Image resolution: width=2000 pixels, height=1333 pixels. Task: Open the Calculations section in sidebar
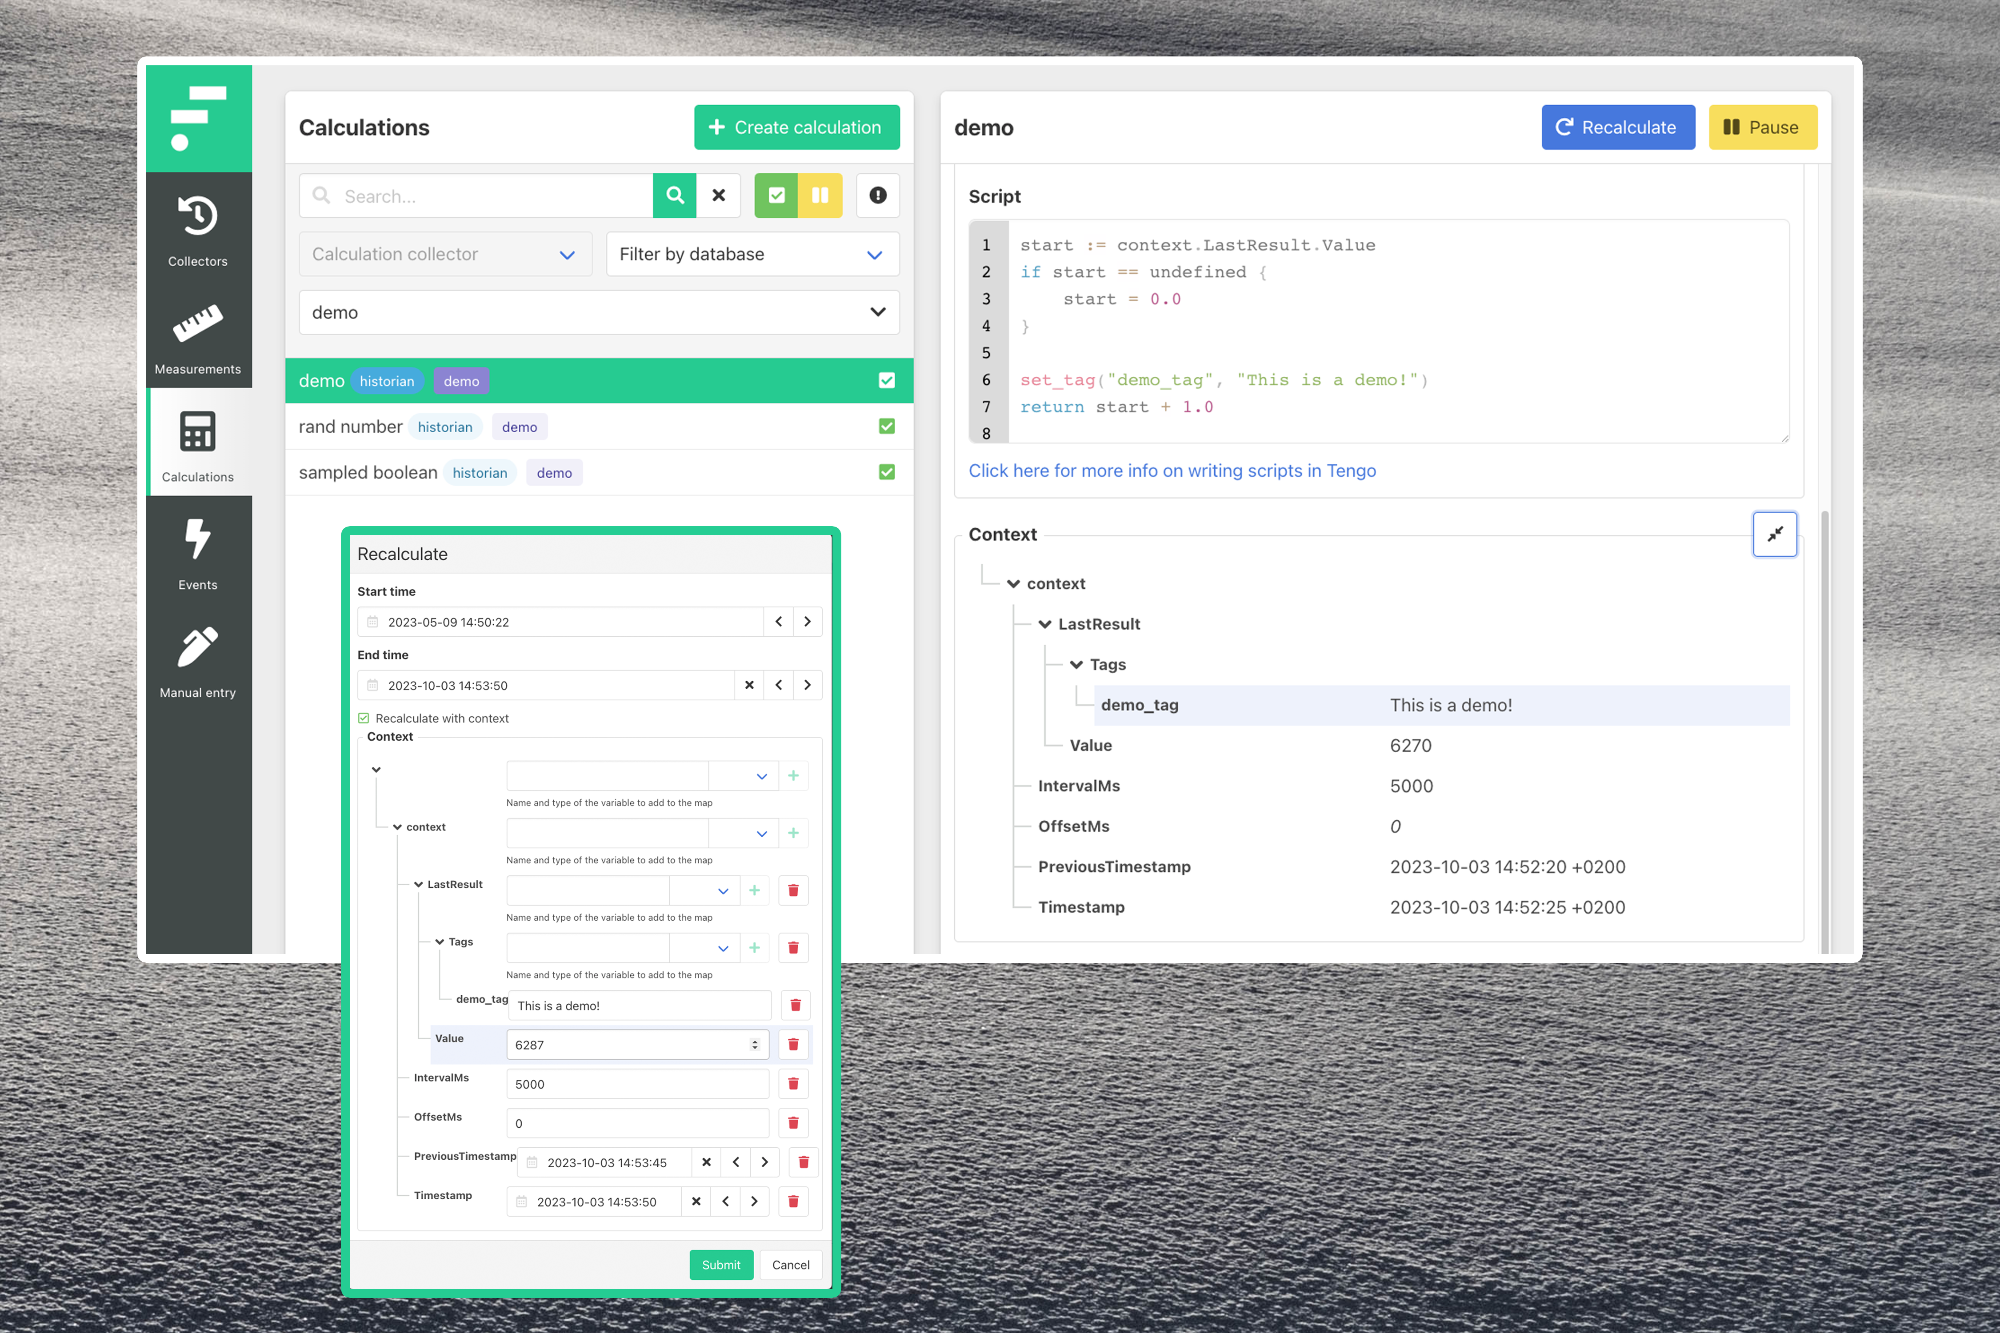pos(198,443)
